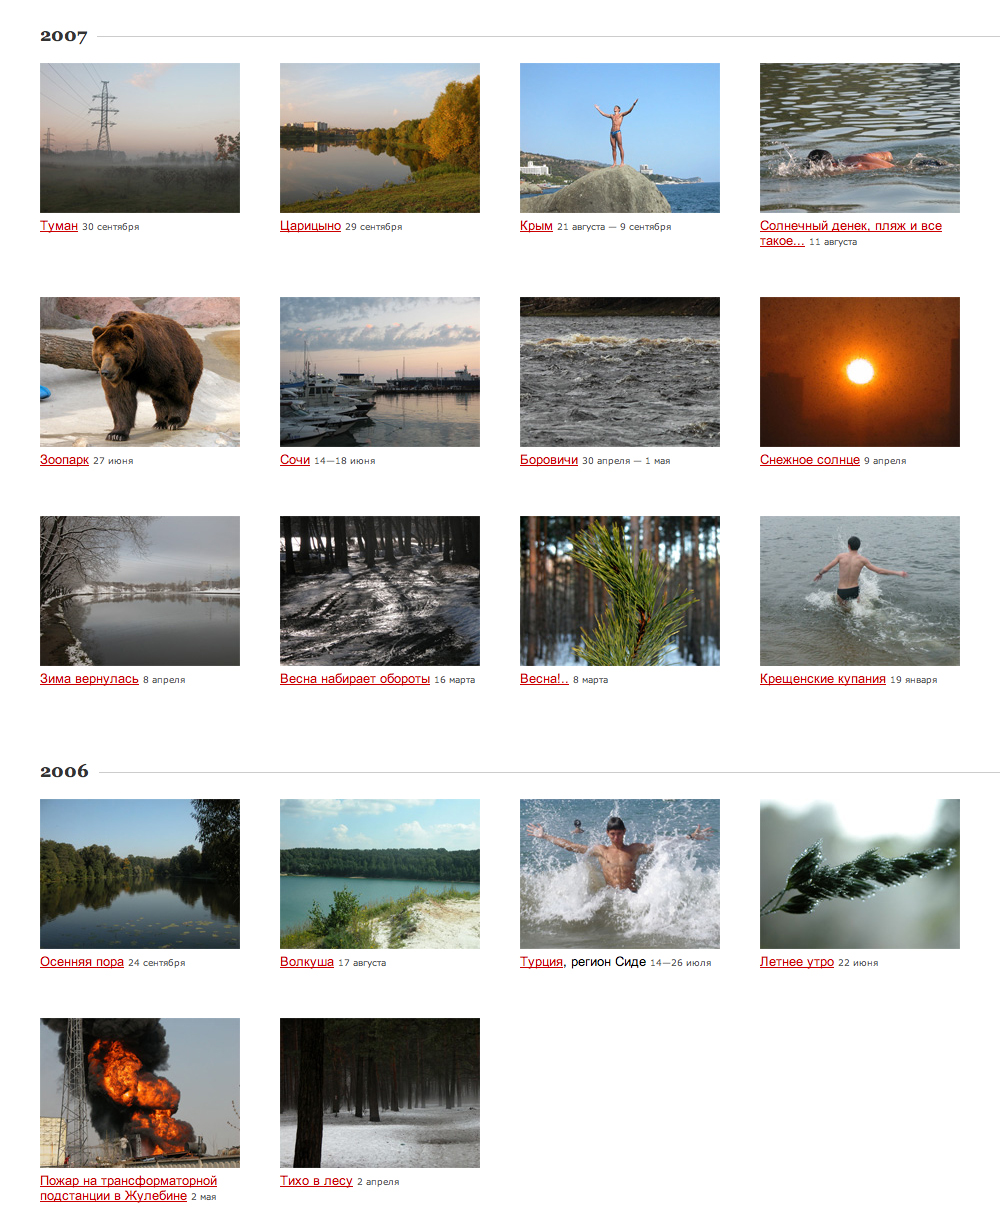Click the brown bear thumbnail

(140, 372)
